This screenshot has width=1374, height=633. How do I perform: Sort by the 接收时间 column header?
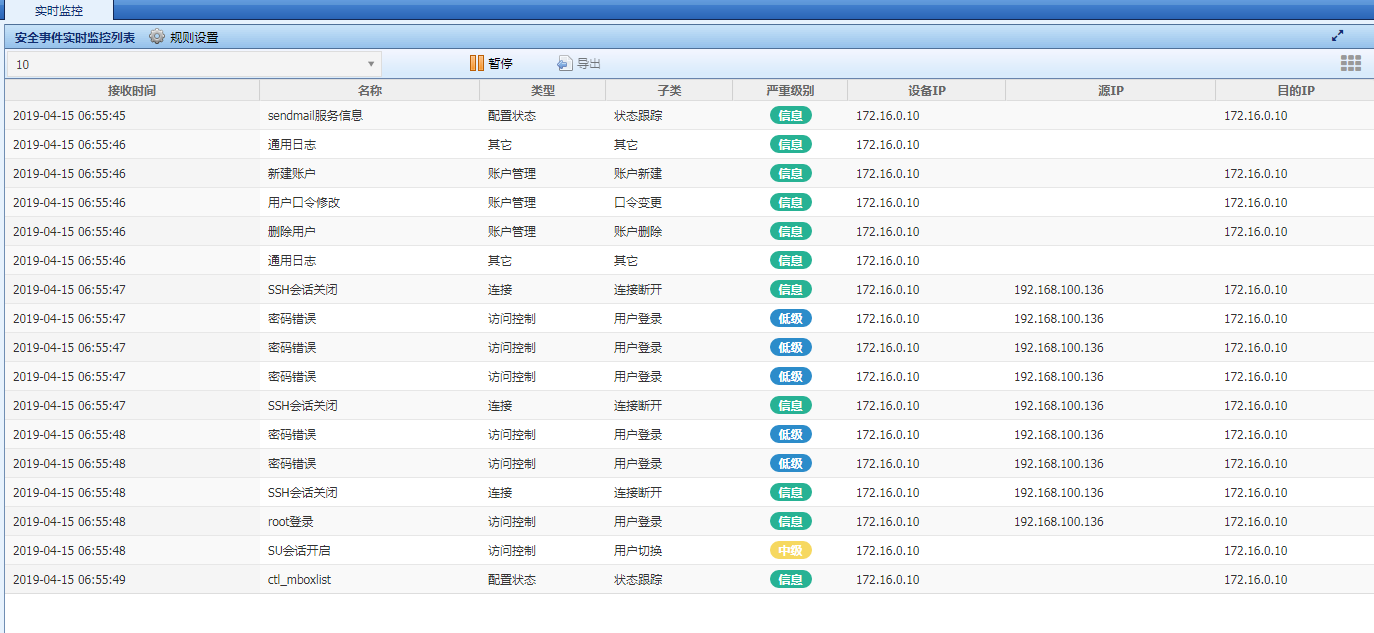132,90
